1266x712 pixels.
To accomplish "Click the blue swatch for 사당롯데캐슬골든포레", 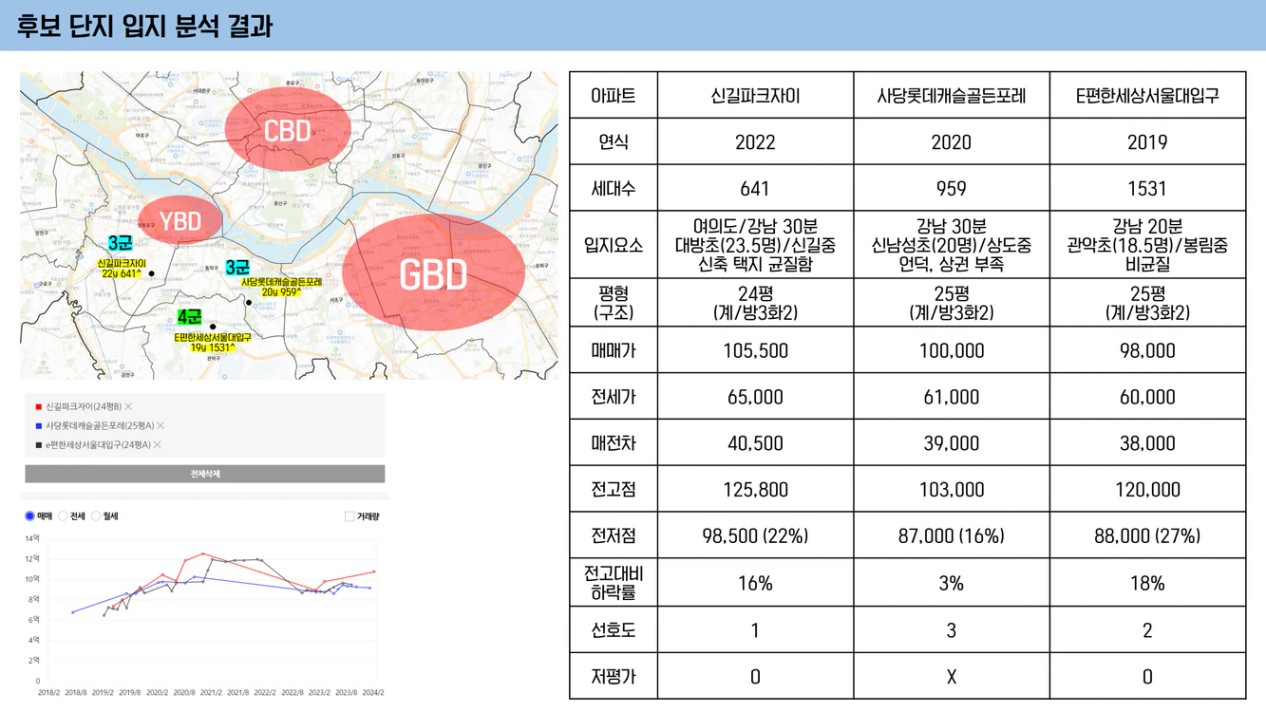I will (x=38, y=426).
